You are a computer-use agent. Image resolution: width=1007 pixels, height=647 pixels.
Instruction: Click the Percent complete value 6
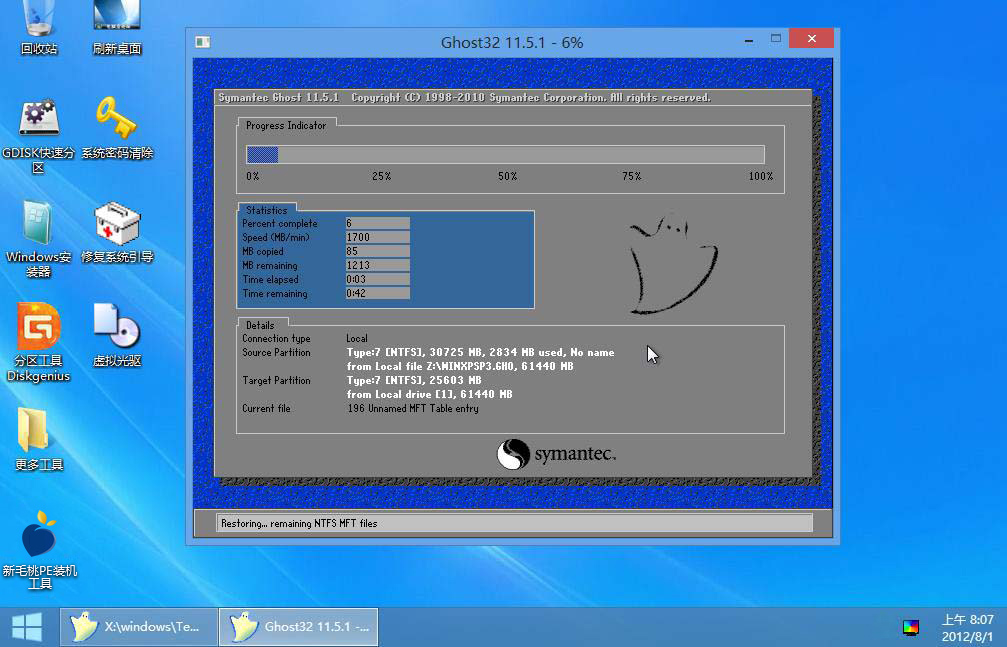pos(377,223)
